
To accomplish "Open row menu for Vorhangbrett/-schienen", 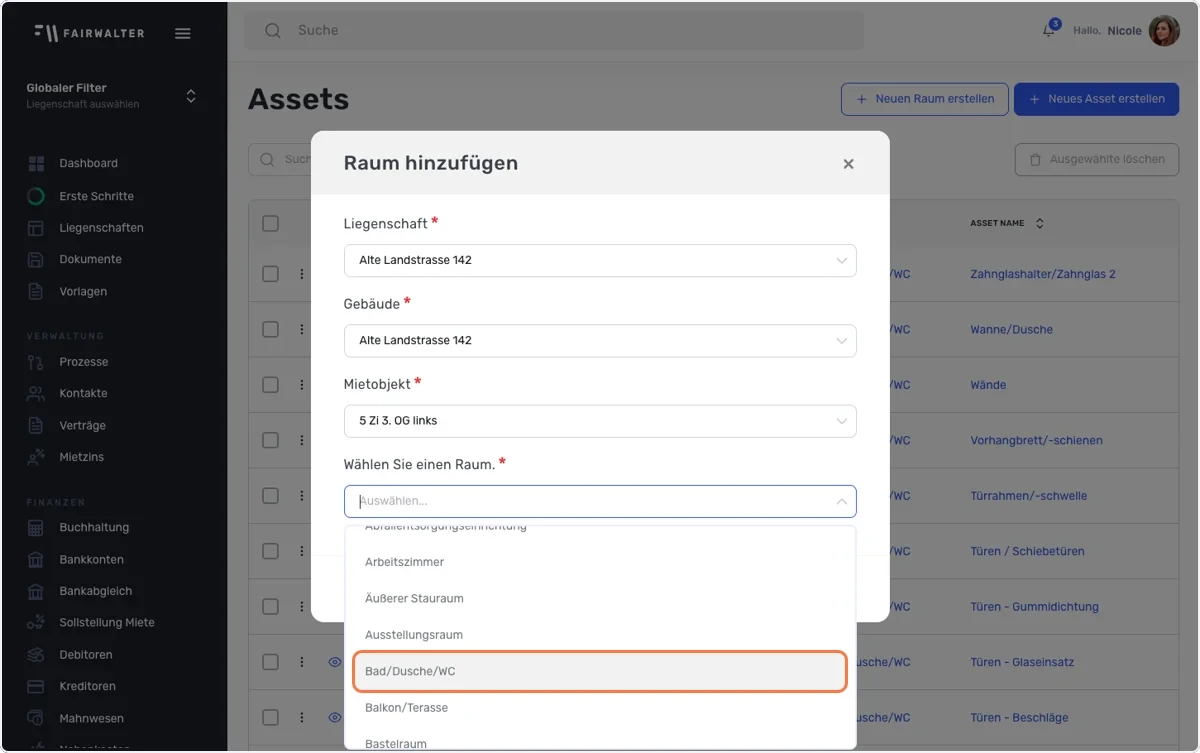I will [301, 440].
